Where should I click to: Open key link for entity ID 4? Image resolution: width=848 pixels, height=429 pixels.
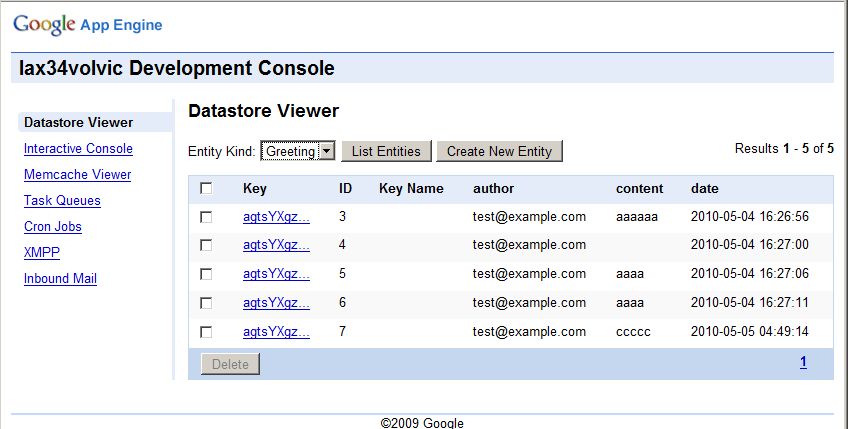(276, 245)
